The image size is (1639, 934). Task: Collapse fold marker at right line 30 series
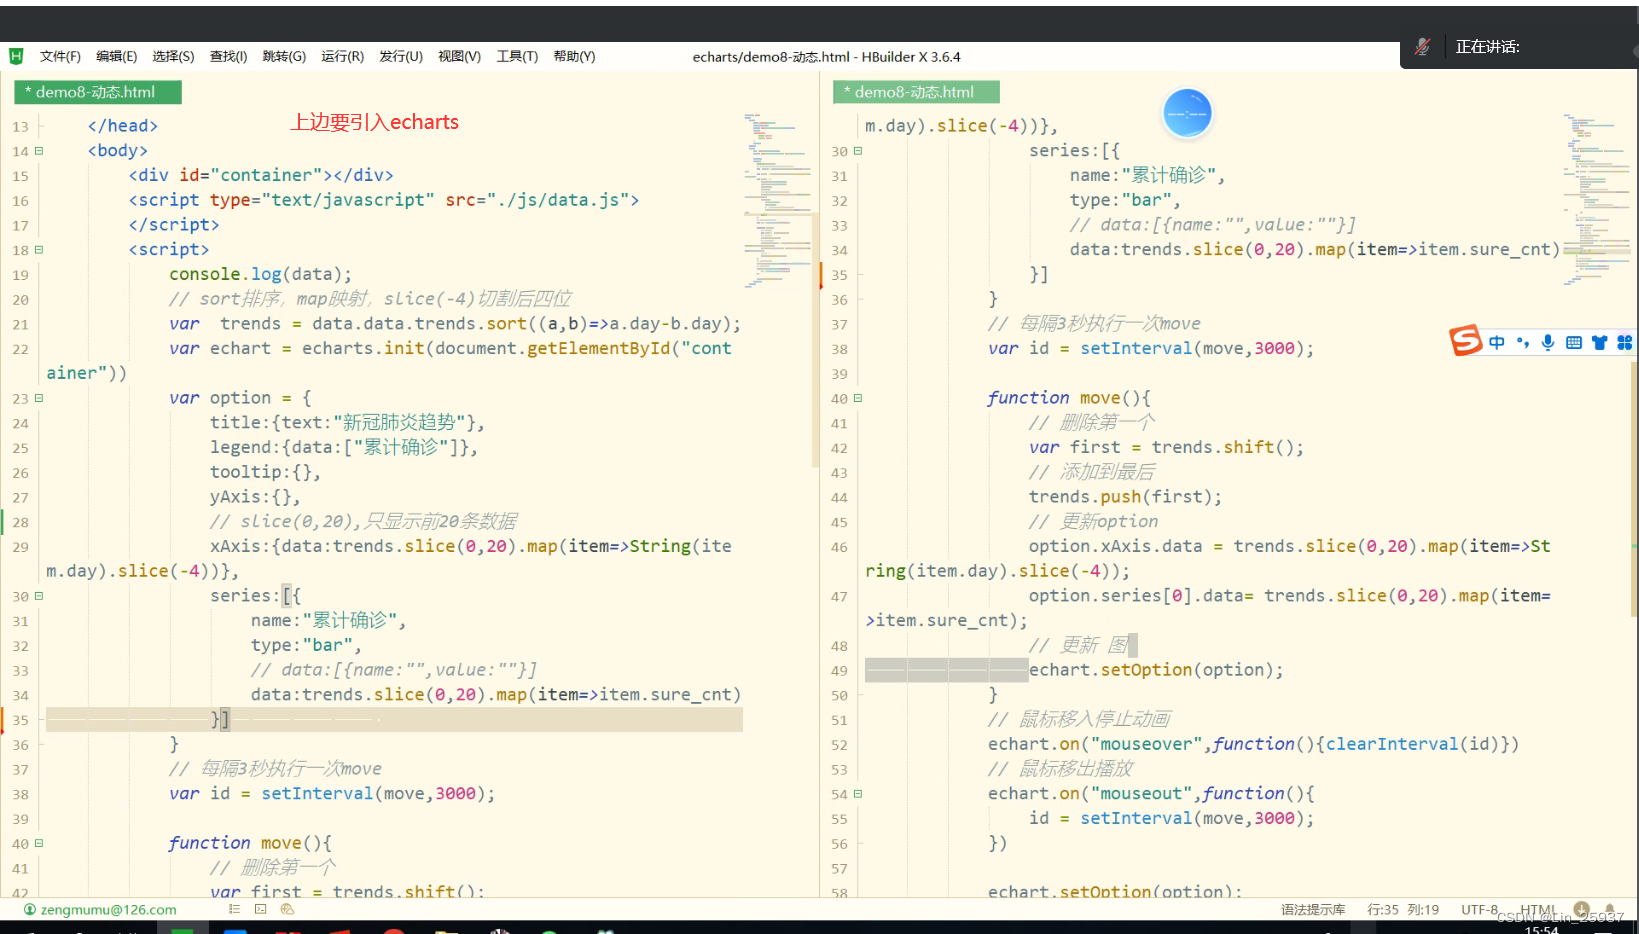point(857,151)
